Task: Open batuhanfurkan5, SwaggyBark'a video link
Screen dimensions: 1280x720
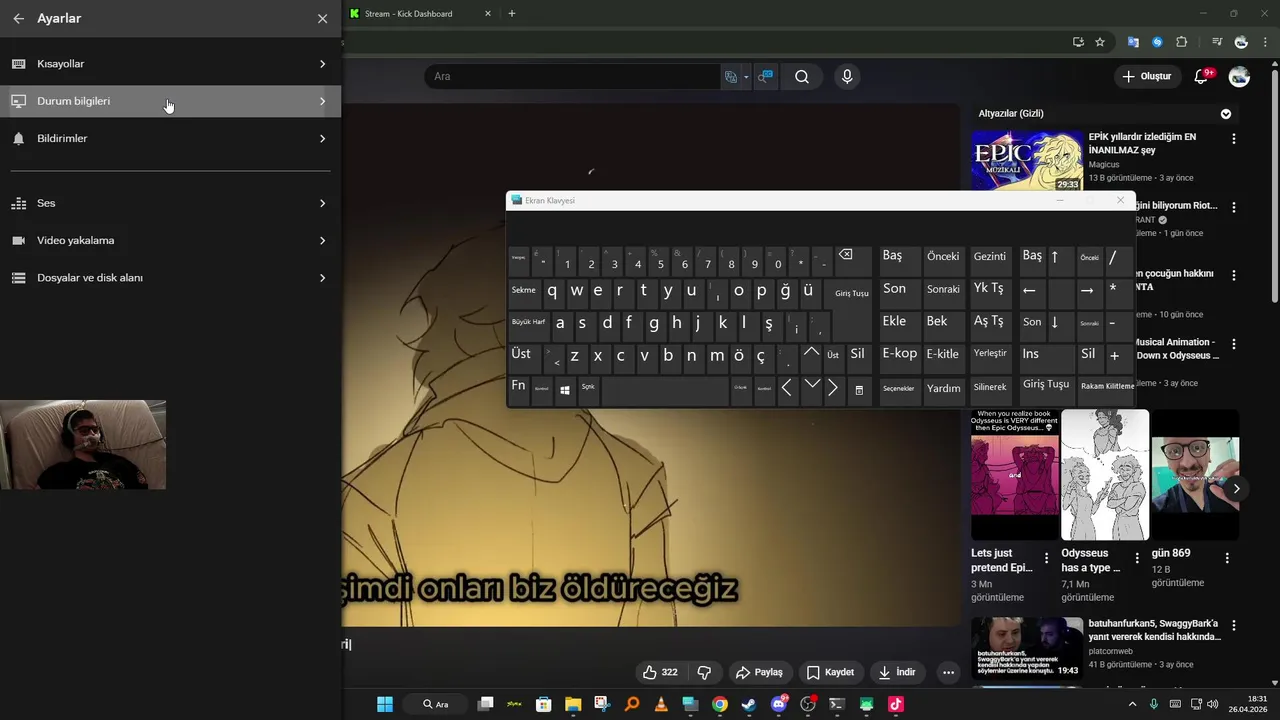Action: coord(1154,630)
